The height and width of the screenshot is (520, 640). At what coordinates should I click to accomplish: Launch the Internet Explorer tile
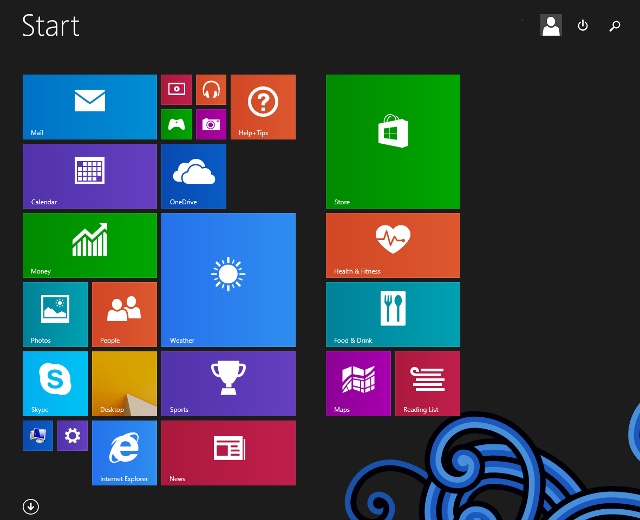click(x=124, y=453)
